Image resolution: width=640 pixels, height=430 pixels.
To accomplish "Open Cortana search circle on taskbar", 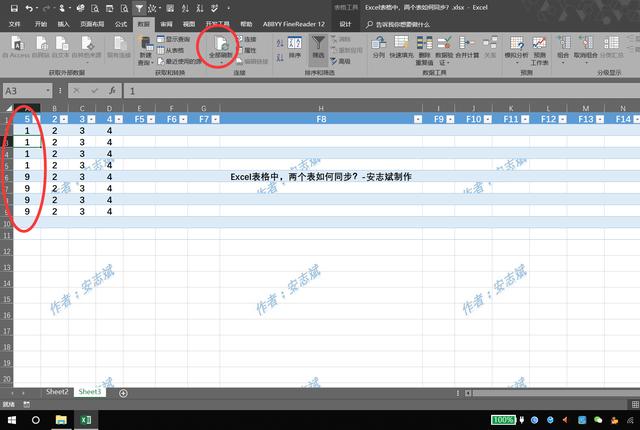I will (x=36, y=420).
